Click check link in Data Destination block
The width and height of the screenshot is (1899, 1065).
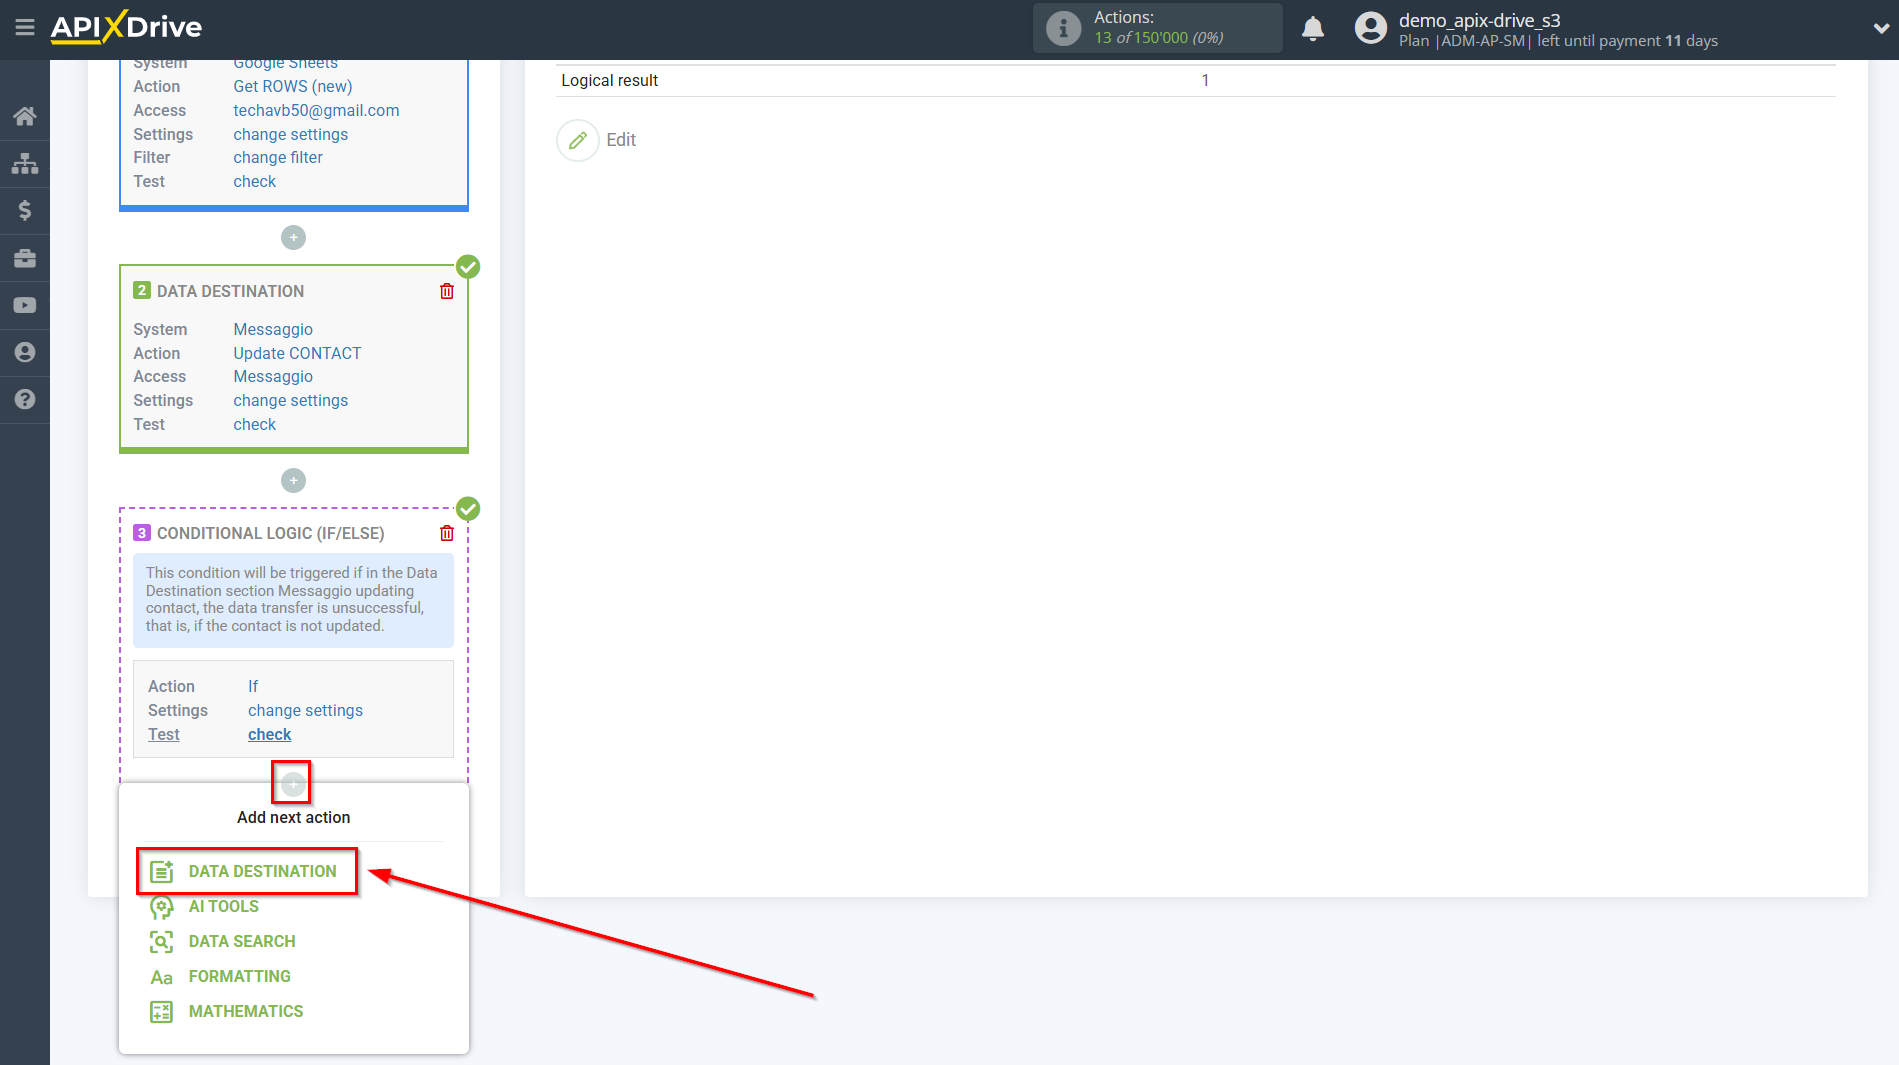[255, 424]
